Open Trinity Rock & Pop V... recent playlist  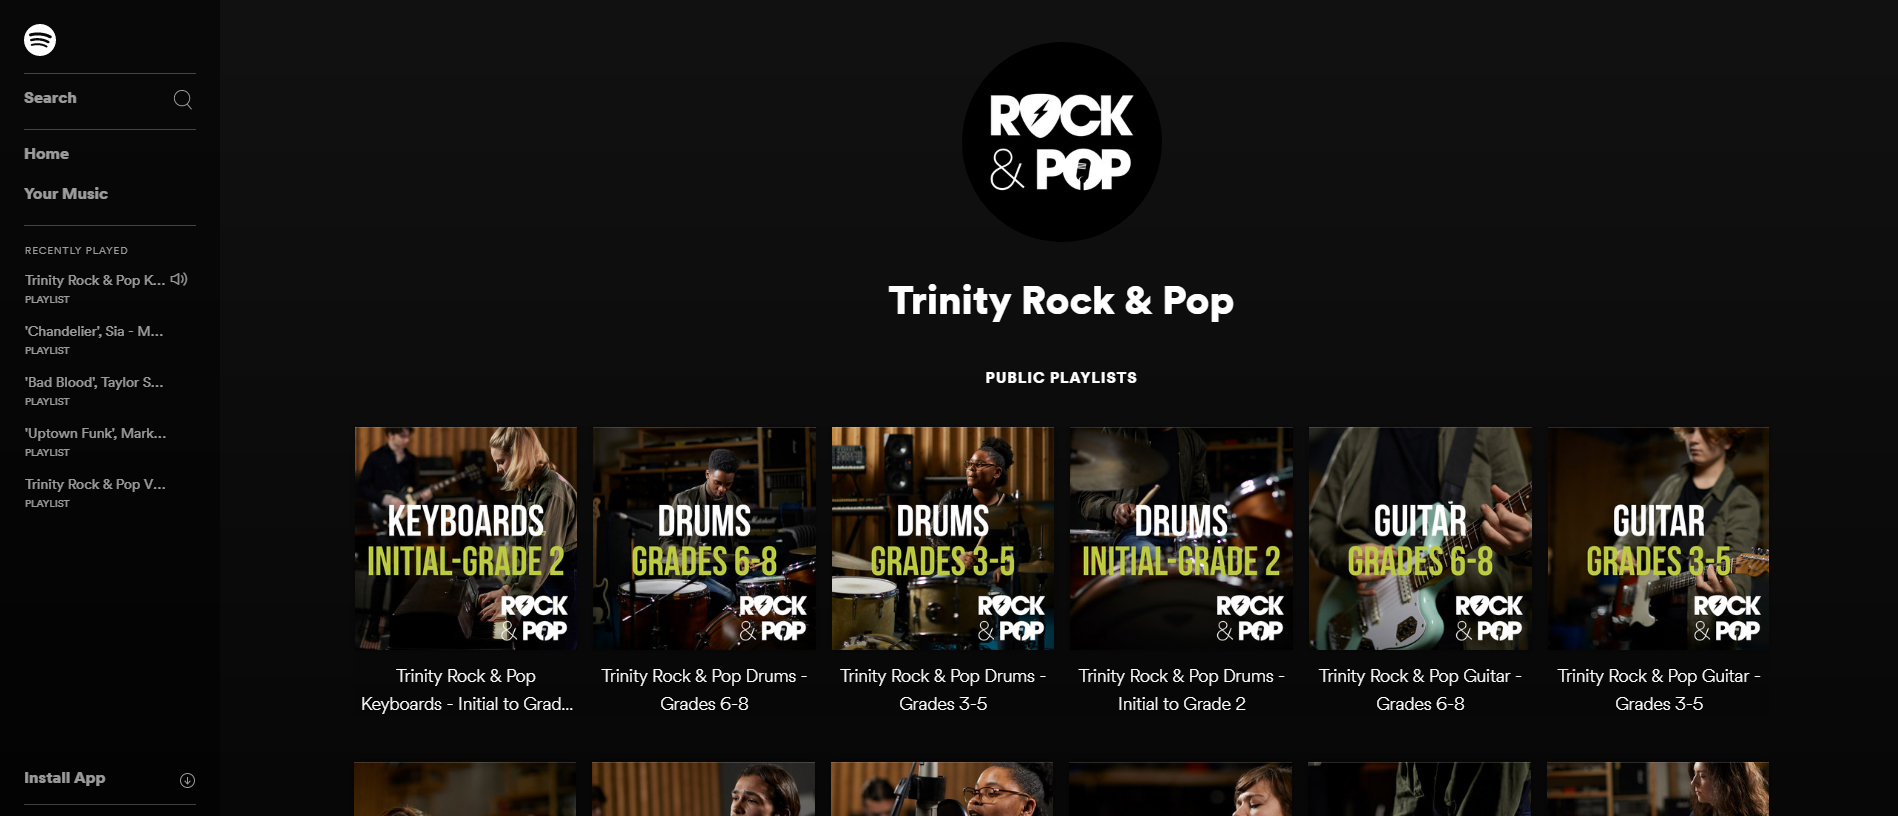(95, 492)
